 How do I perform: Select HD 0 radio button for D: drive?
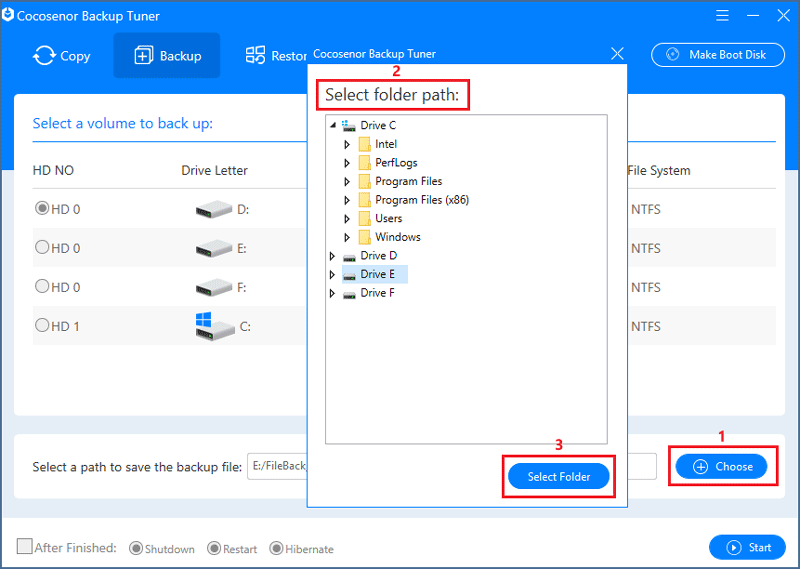42,208
